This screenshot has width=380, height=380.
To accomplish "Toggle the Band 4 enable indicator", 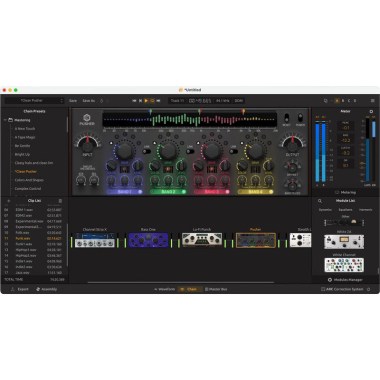I will (x=271, y=192).
